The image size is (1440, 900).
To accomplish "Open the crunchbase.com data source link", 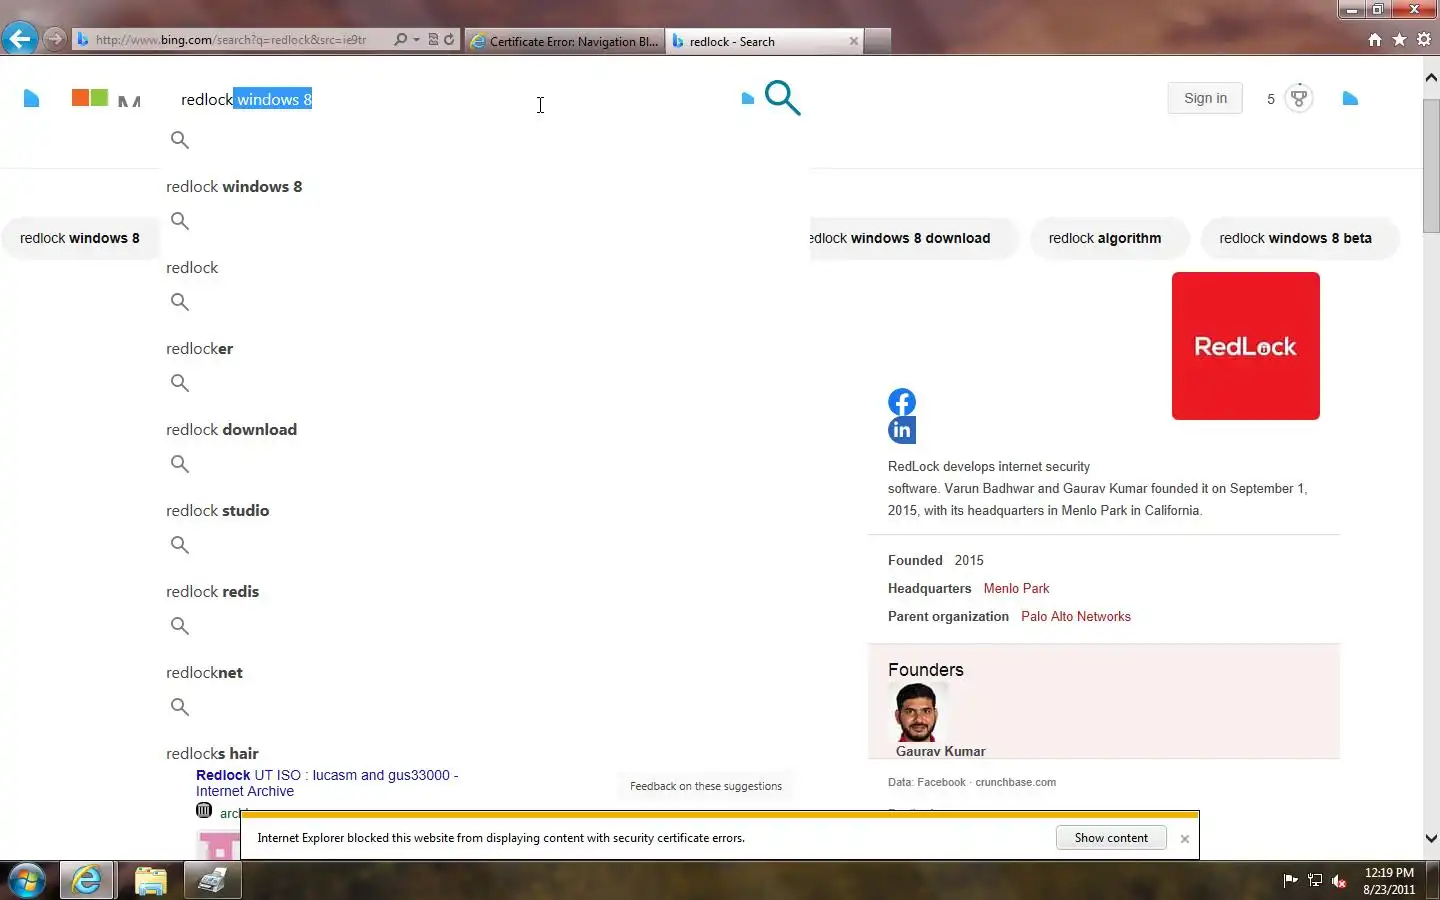I will click(1015, 782).
